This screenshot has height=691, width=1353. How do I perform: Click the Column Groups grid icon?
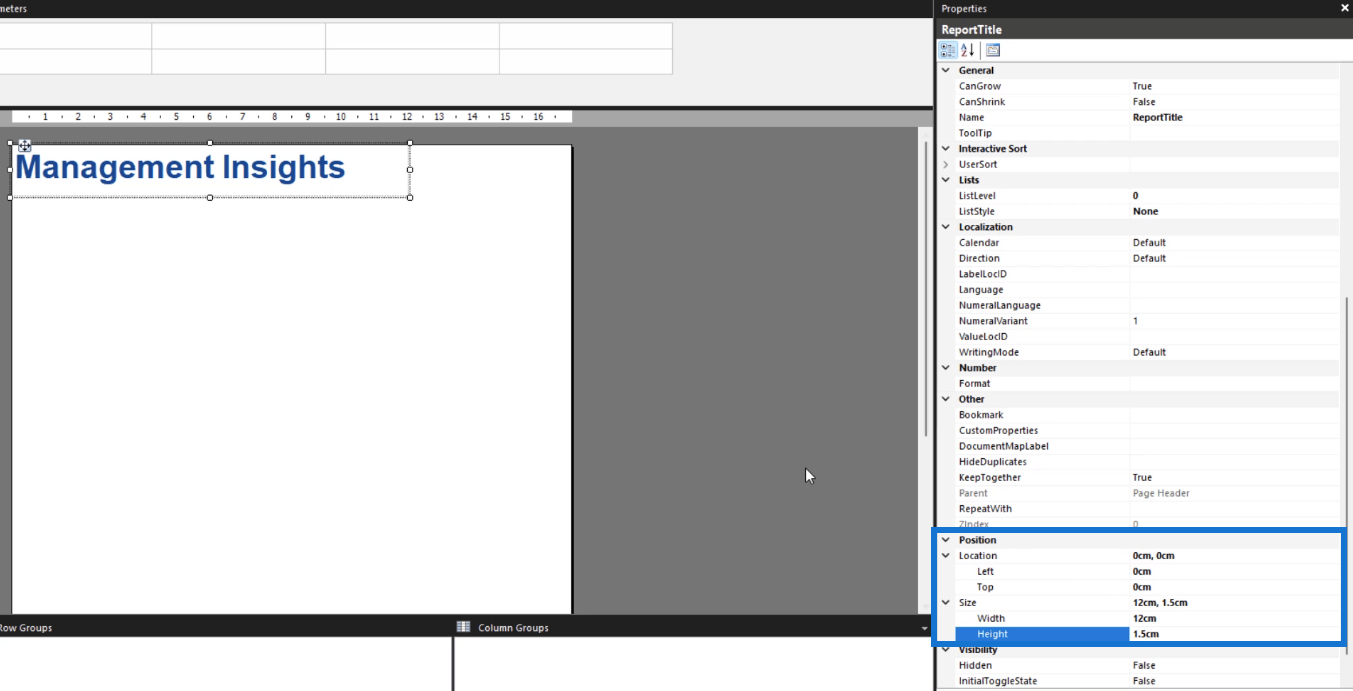(x=464, y=627)
